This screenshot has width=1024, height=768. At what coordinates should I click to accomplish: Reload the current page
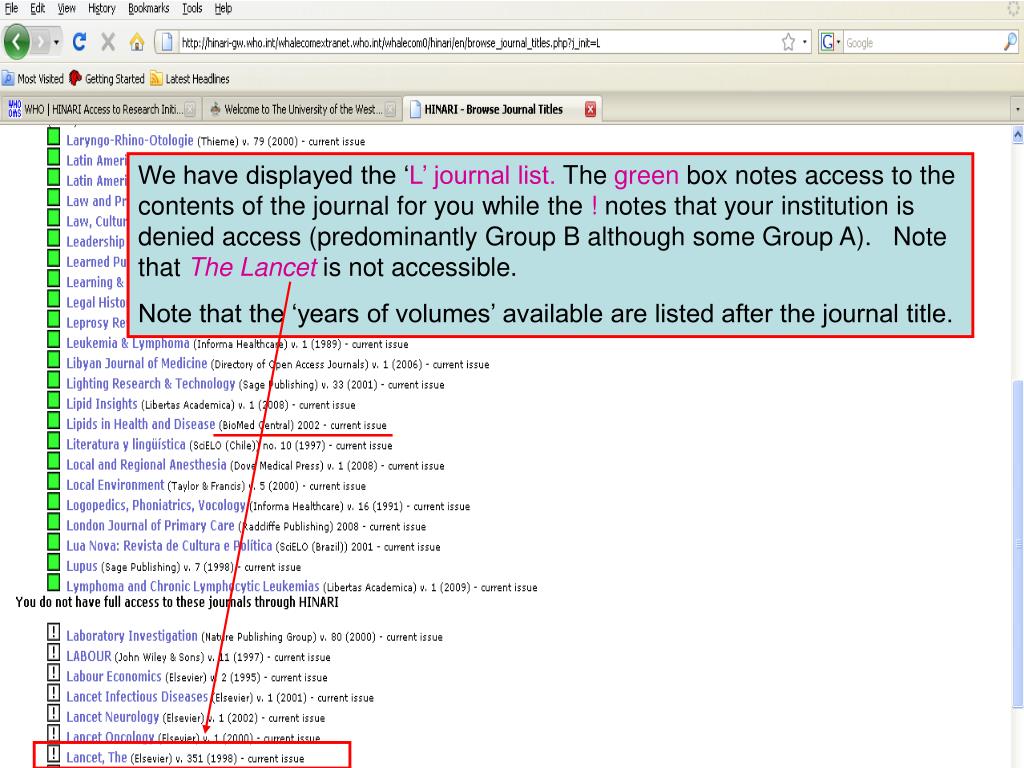coord(79,42)
